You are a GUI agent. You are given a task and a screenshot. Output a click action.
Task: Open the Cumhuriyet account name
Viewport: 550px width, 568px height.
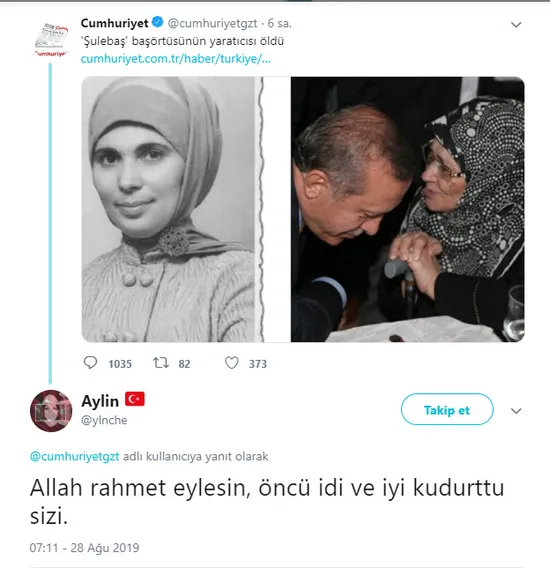pos(114,23)
